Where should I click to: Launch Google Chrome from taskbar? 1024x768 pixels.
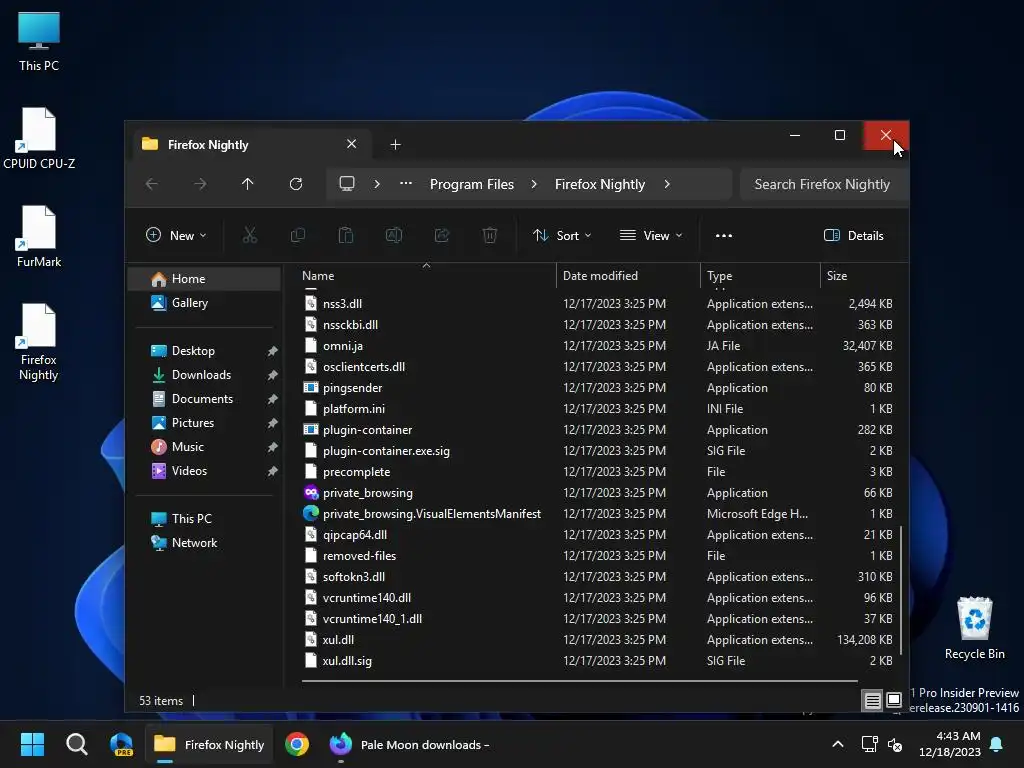tap(296, 744)
